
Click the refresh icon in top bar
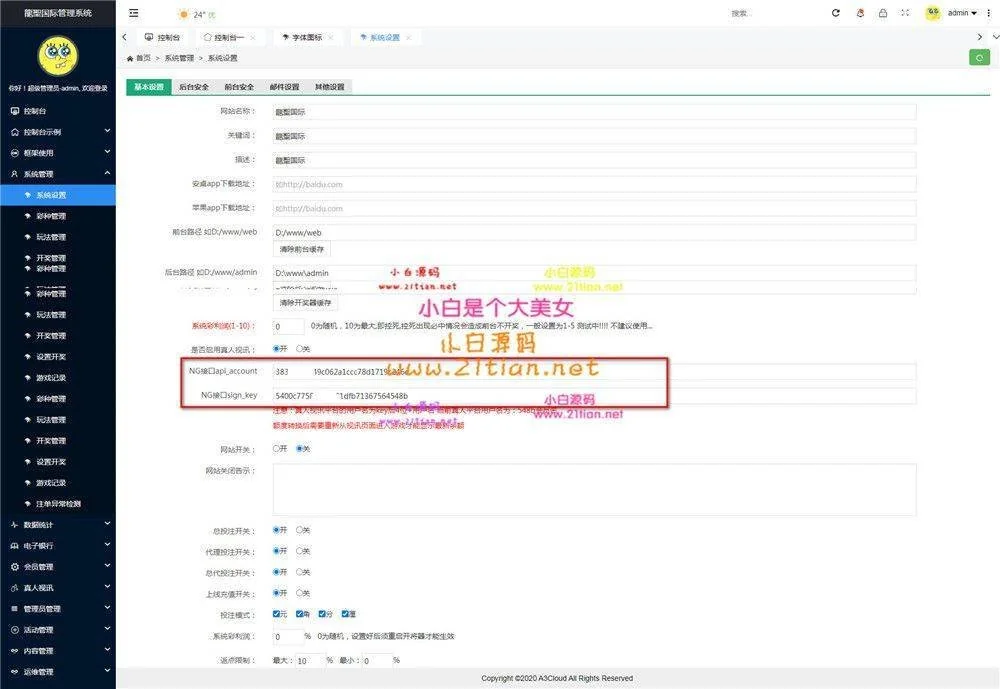click(x=836, y=13)
